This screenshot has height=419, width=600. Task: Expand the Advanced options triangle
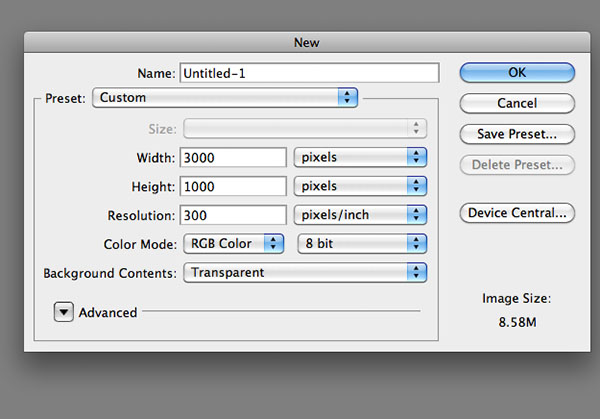(x=63, y=312)
